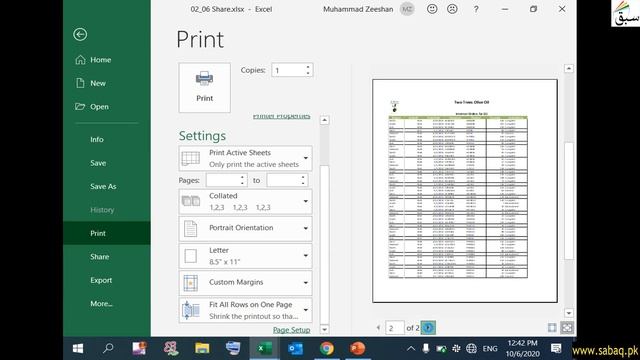Open the Letter paper size dropdown
Screen dimensions: 640x360
tap(245, 256)
